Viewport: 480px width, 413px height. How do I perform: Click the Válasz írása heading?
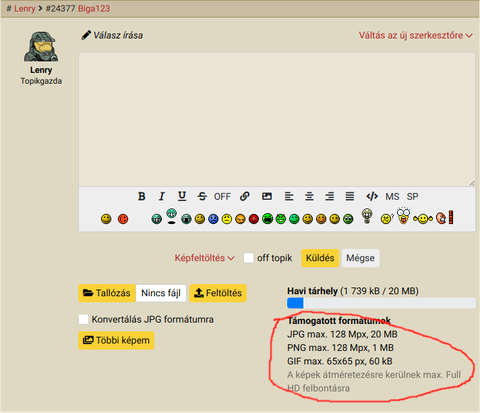(x=112, y=35)
